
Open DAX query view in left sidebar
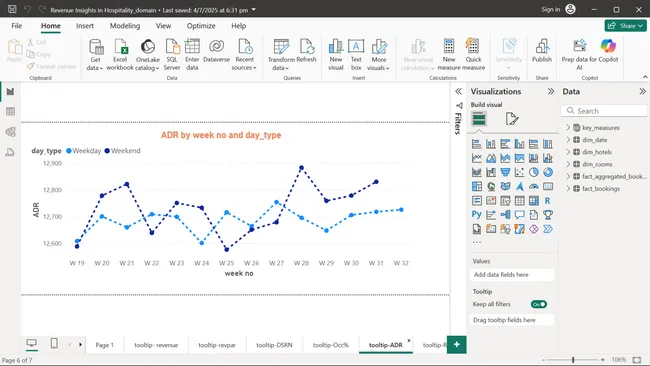10,152
